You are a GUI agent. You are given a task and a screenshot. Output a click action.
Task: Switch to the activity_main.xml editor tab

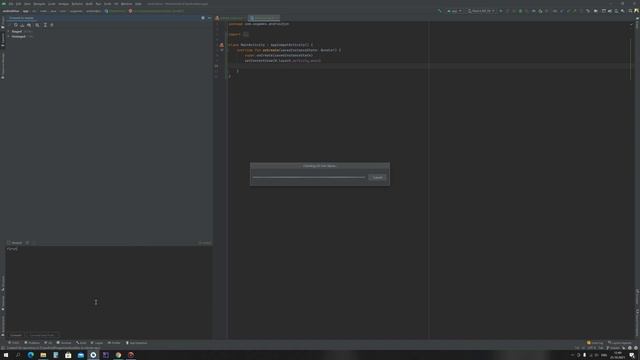tap(231, 18)
